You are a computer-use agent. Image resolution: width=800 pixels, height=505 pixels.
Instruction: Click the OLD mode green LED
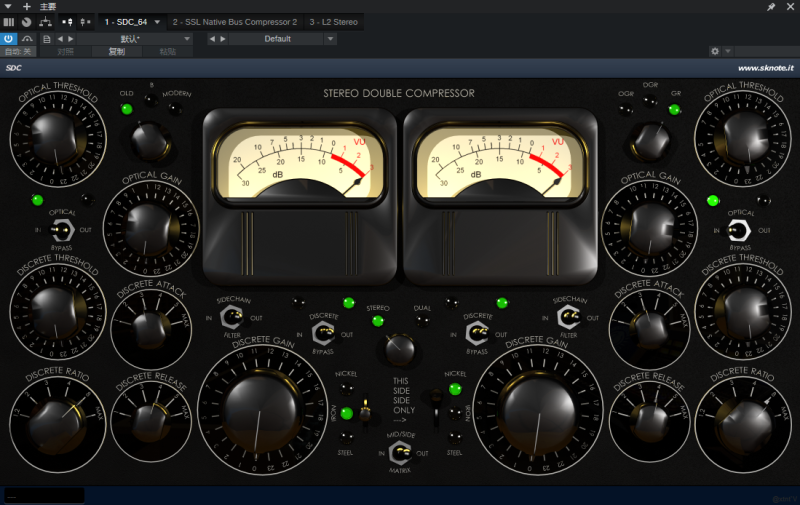pyautogui.click(x=127, y=109)
